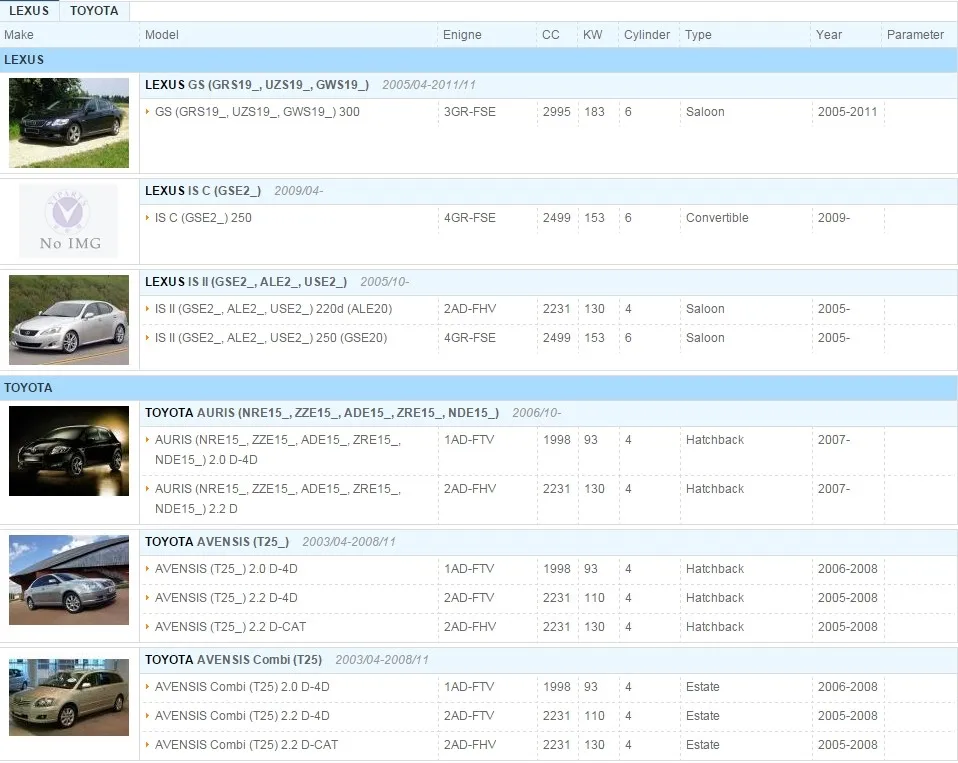Click the Year column header
The width and height of the screenshot is (958, 763).
coord(829,35)
